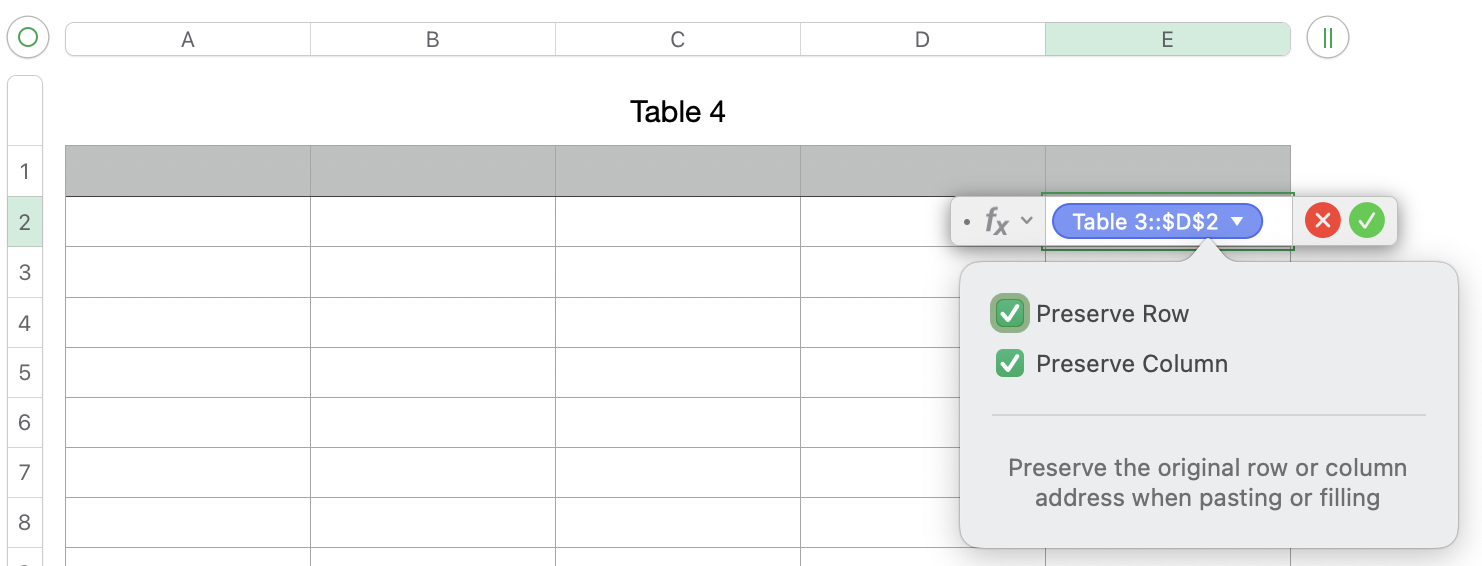Click the Table 4 title
The height and width of the screenshot is (566, 1482).
(x=677, y=112)
